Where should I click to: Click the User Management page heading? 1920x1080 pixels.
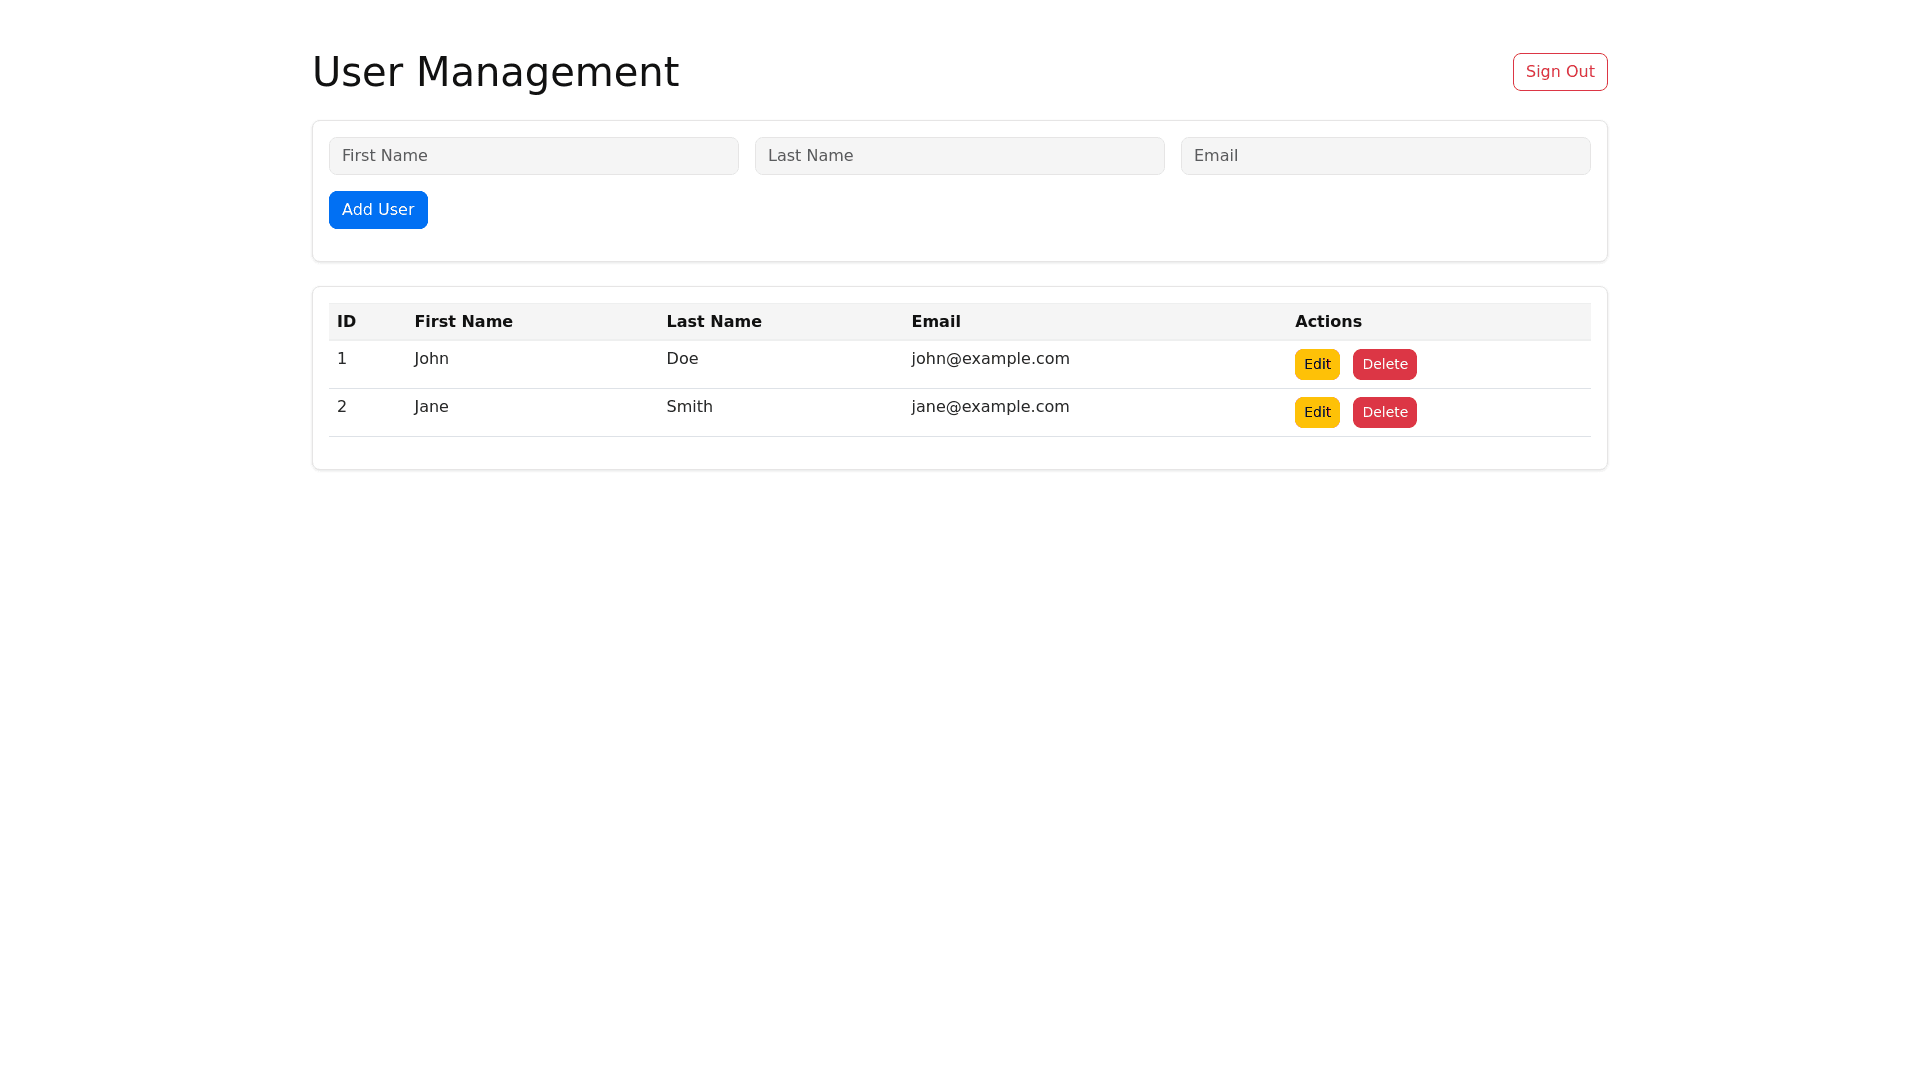point(495,72)
